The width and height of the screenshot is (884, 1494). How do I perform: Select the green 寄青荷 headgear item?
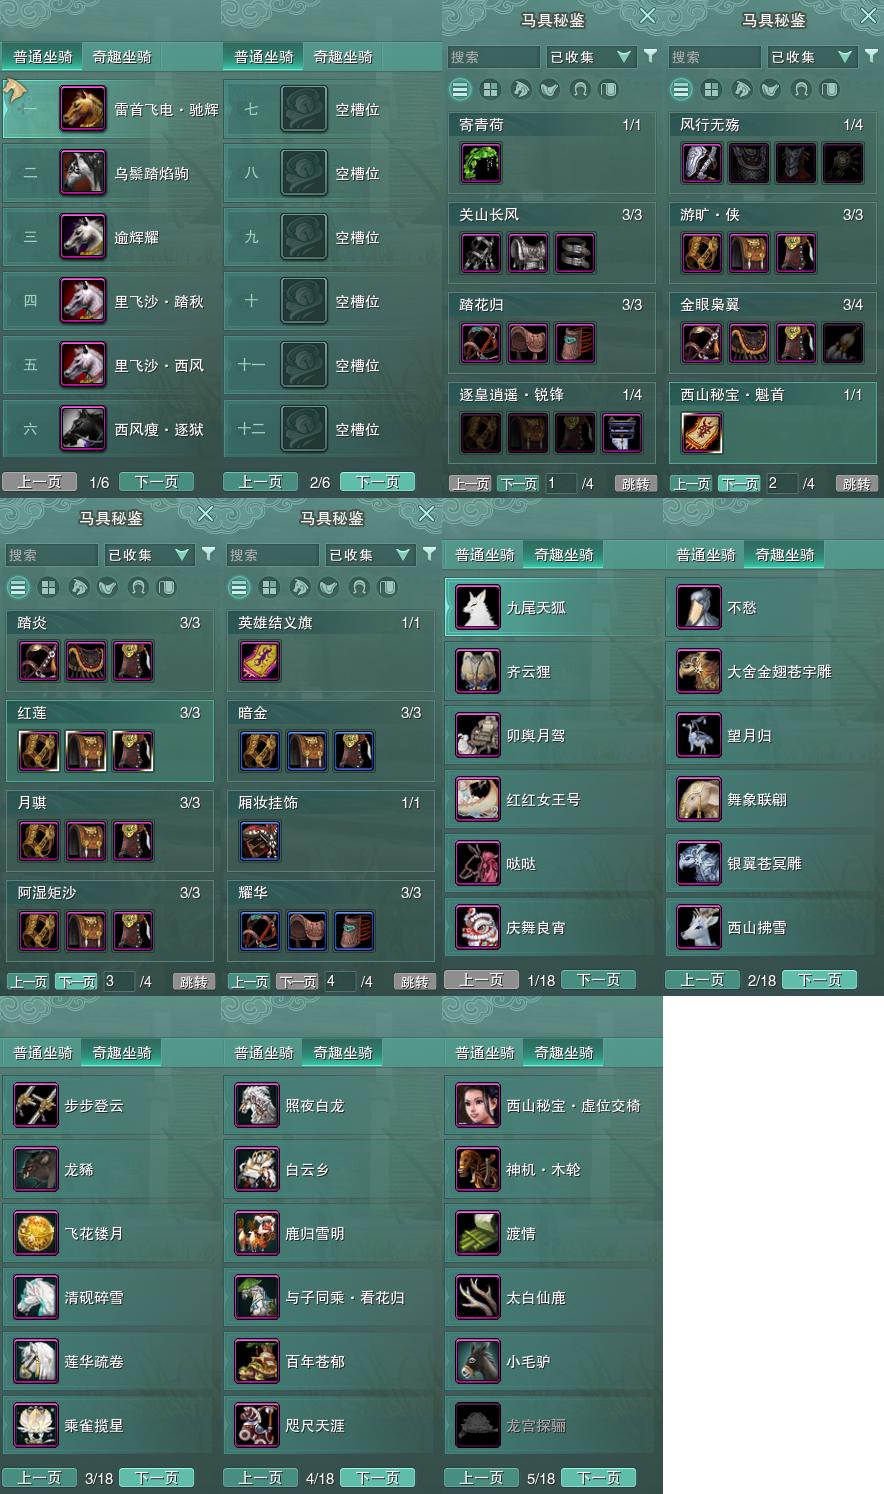[x=481, y=163]
